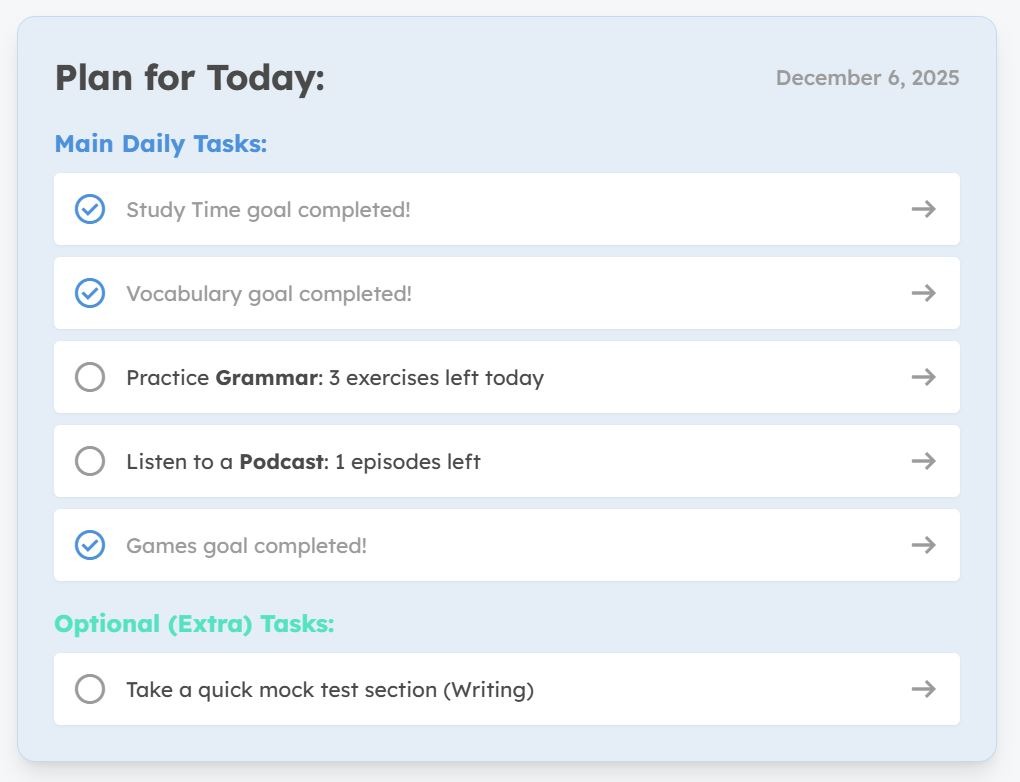The width and height of the screenshot is (1020, 782).
Task: Click the mock test row's arrow icon
Action: (923, 689)
